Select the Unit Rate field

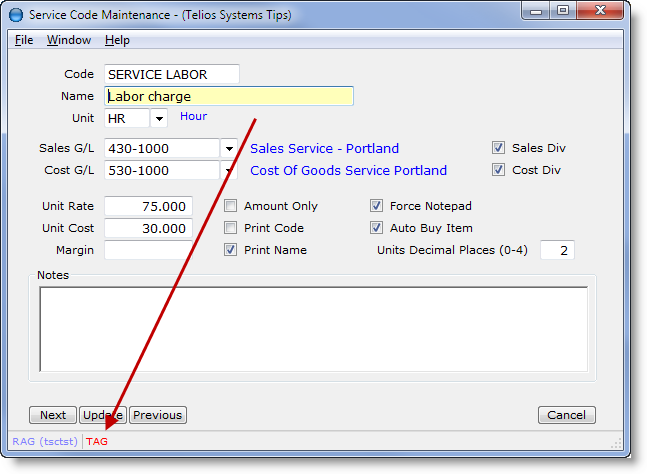coord(148,206)
